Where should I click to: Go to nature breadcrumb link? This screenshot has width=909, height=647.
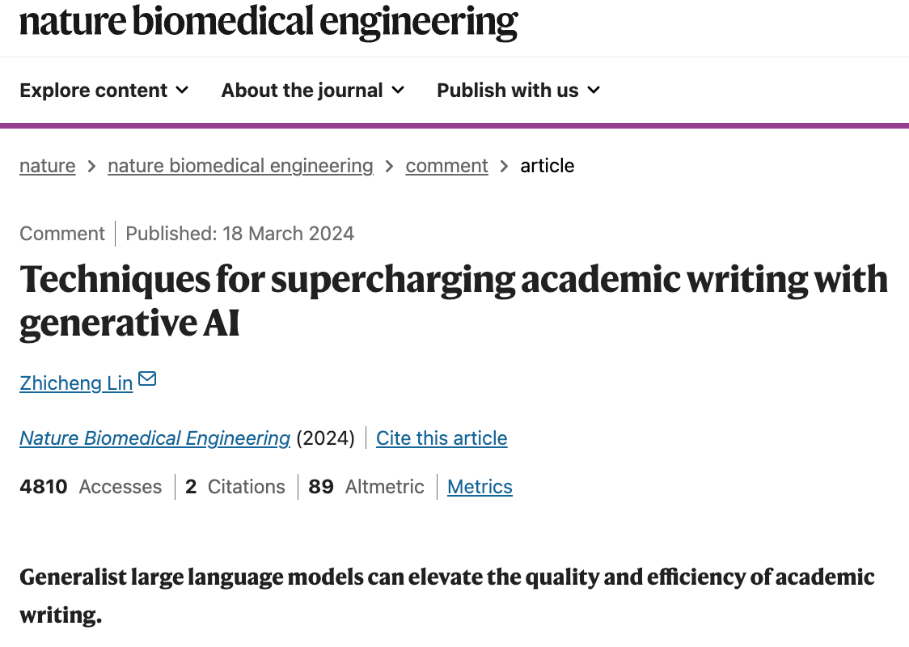[x=48, y=166]
